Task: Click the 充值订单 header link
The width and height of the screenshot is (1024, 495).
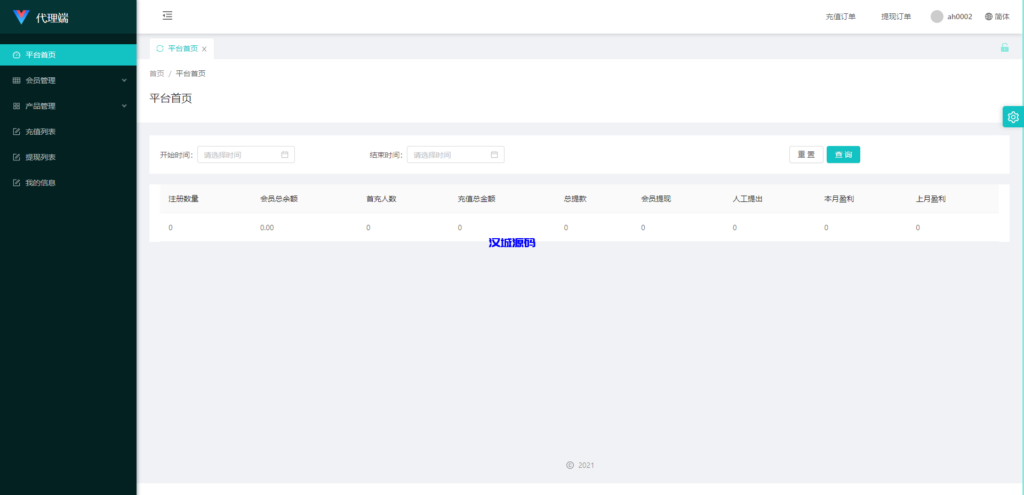Action: coord(840,16)
